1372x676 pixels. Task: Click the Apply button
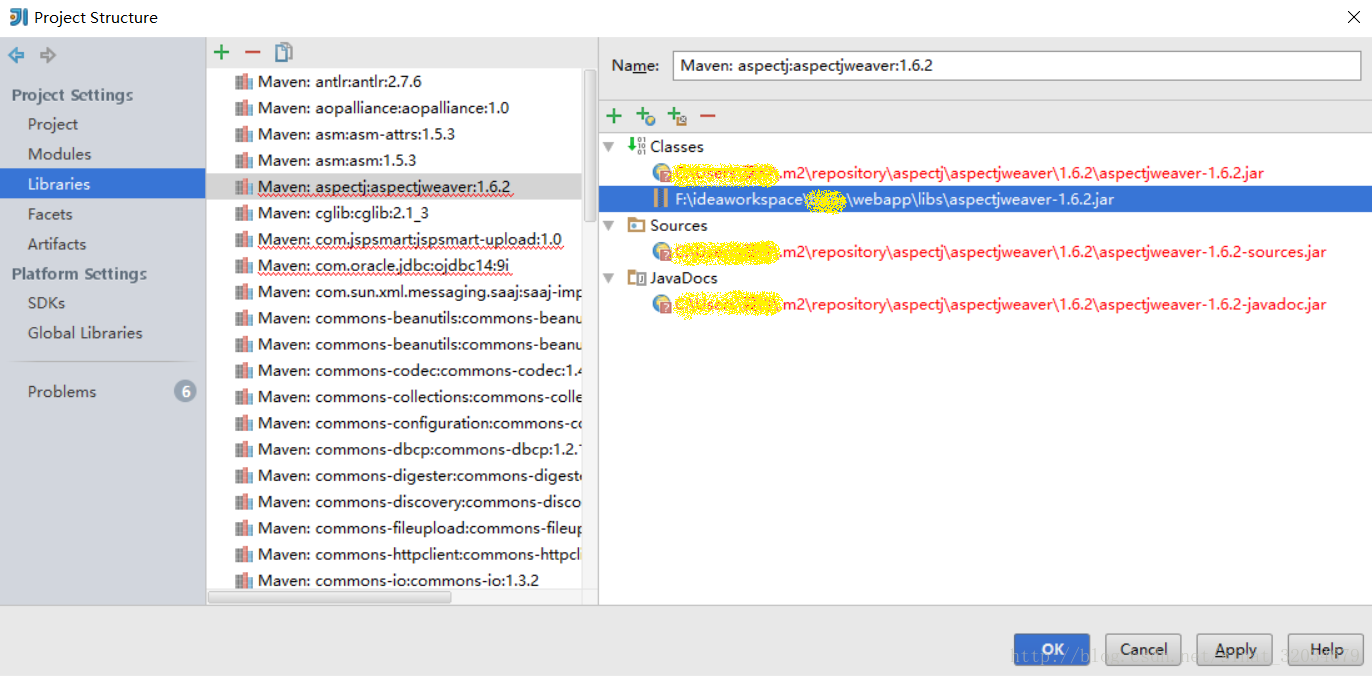point(1234,649)
